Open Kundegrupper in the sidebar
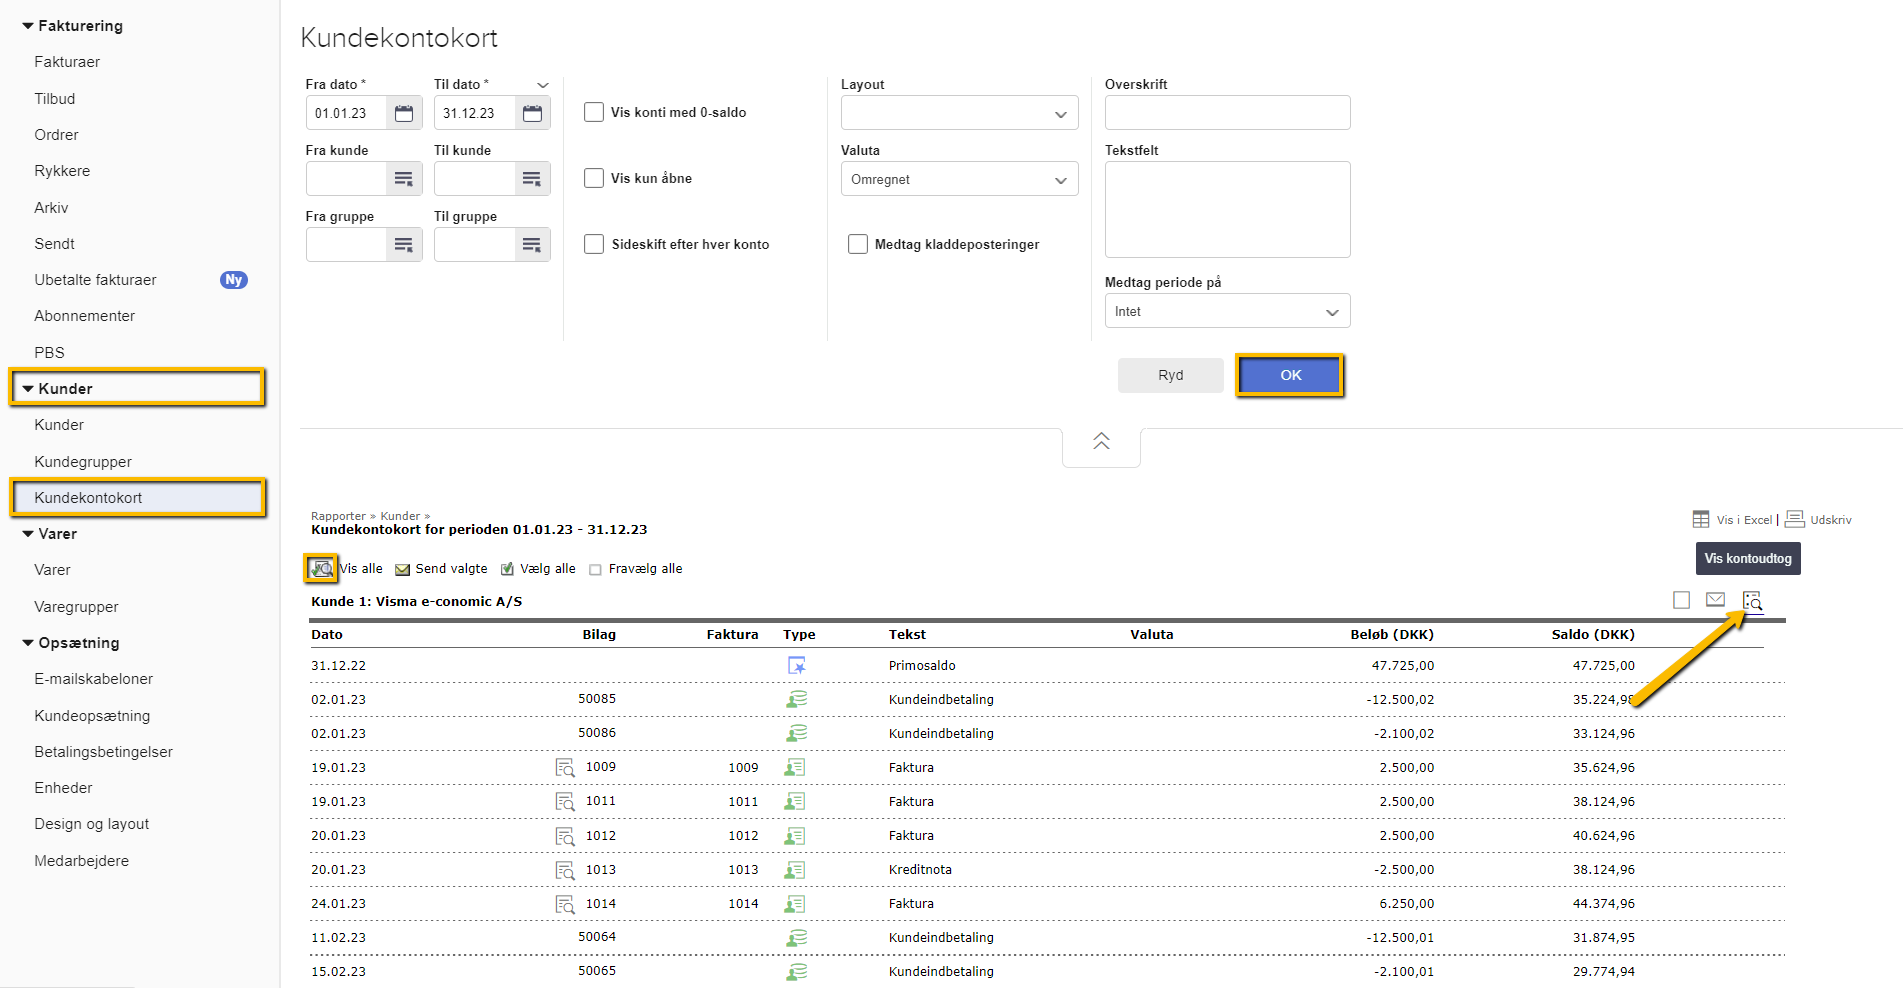1903x988 pixels. pos(83,461)
